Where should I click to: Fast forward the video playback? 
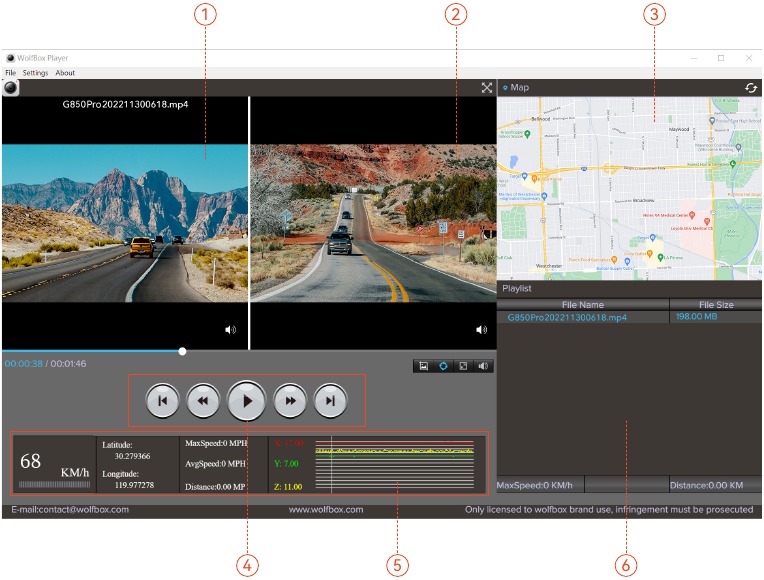[290, 401]
